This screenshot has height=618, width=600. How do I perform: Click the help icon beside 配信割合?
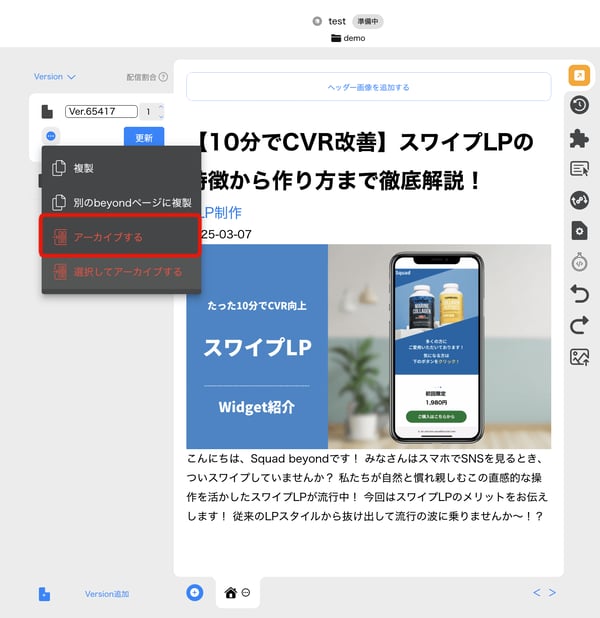coord(163,76)
